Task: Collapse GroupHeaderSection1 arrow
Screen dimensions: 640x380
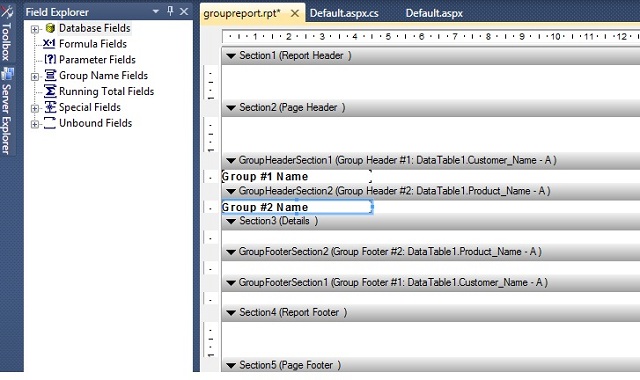Action: coord(231,160)
